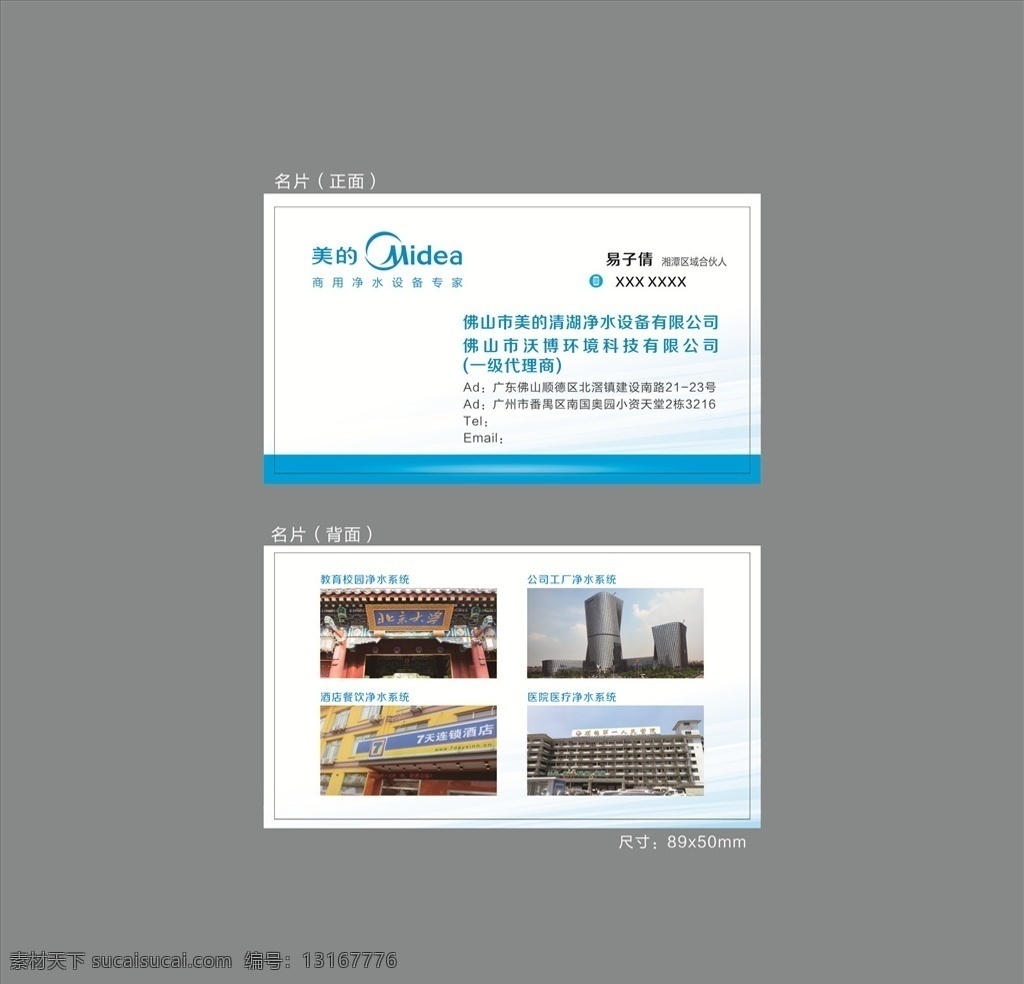Viewport: 1024px width, 984px height.
Task: Select the Peking University gate photo
Action: tap(408, 633)
